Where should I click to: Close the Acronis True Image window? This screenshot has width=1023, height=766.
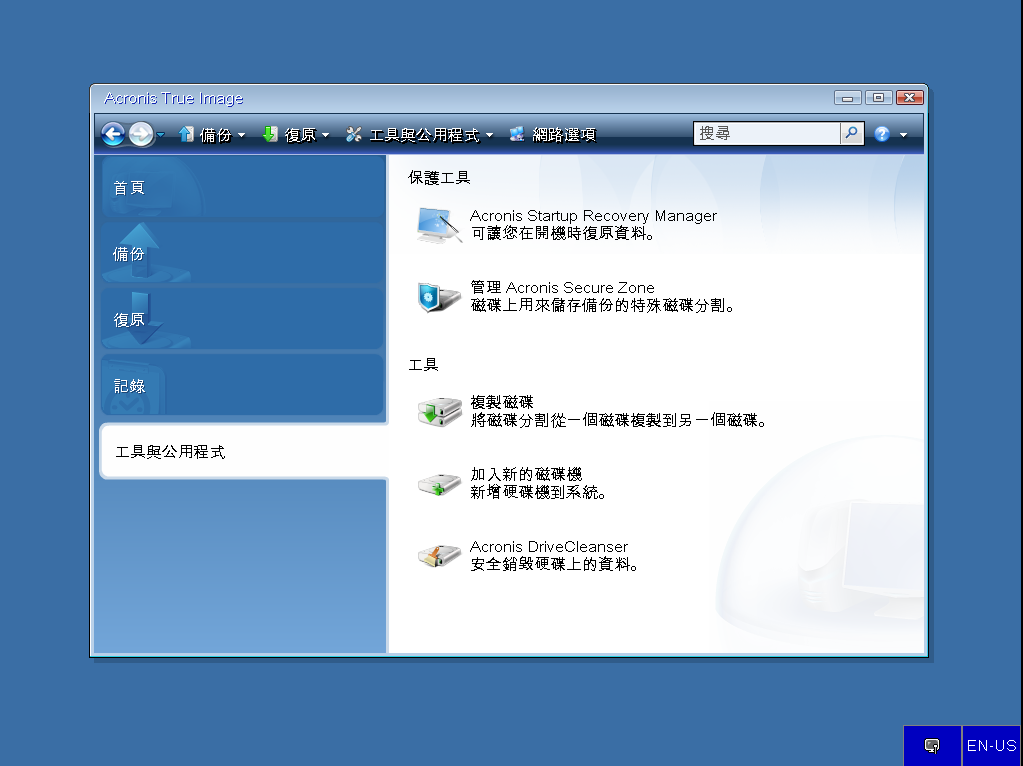(909, 98)
